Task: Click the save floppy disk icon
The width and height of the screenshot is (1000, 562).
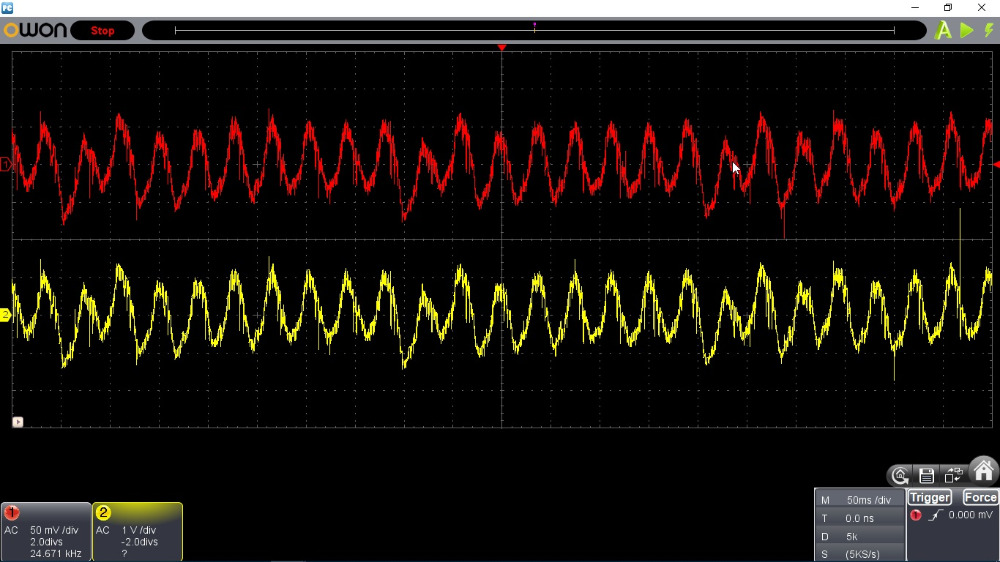Action: tap(927, 476)
